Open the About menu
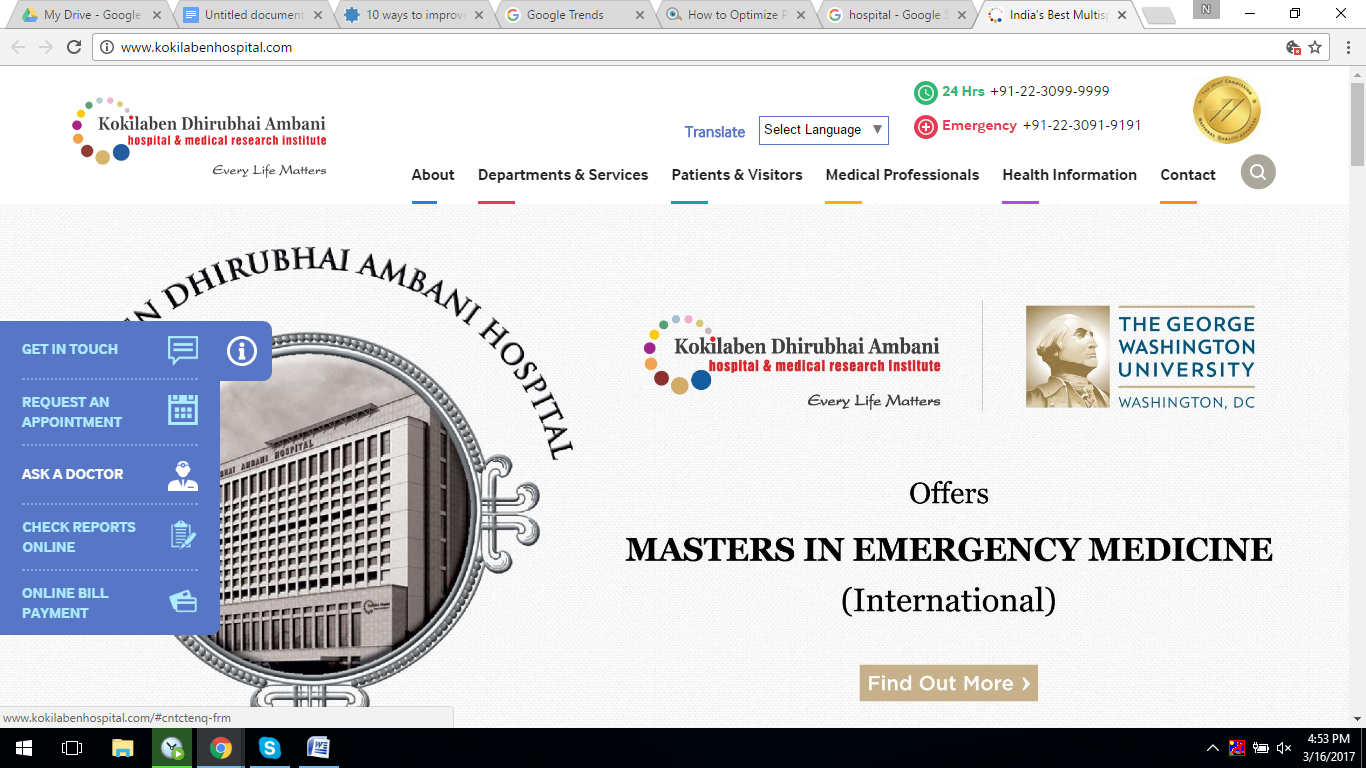 click(433, 175)
